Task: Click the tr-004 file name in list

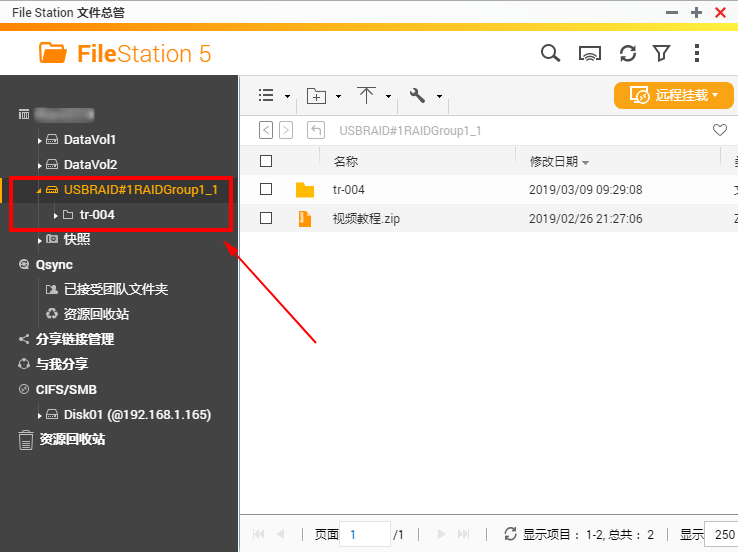Action: 349,190
